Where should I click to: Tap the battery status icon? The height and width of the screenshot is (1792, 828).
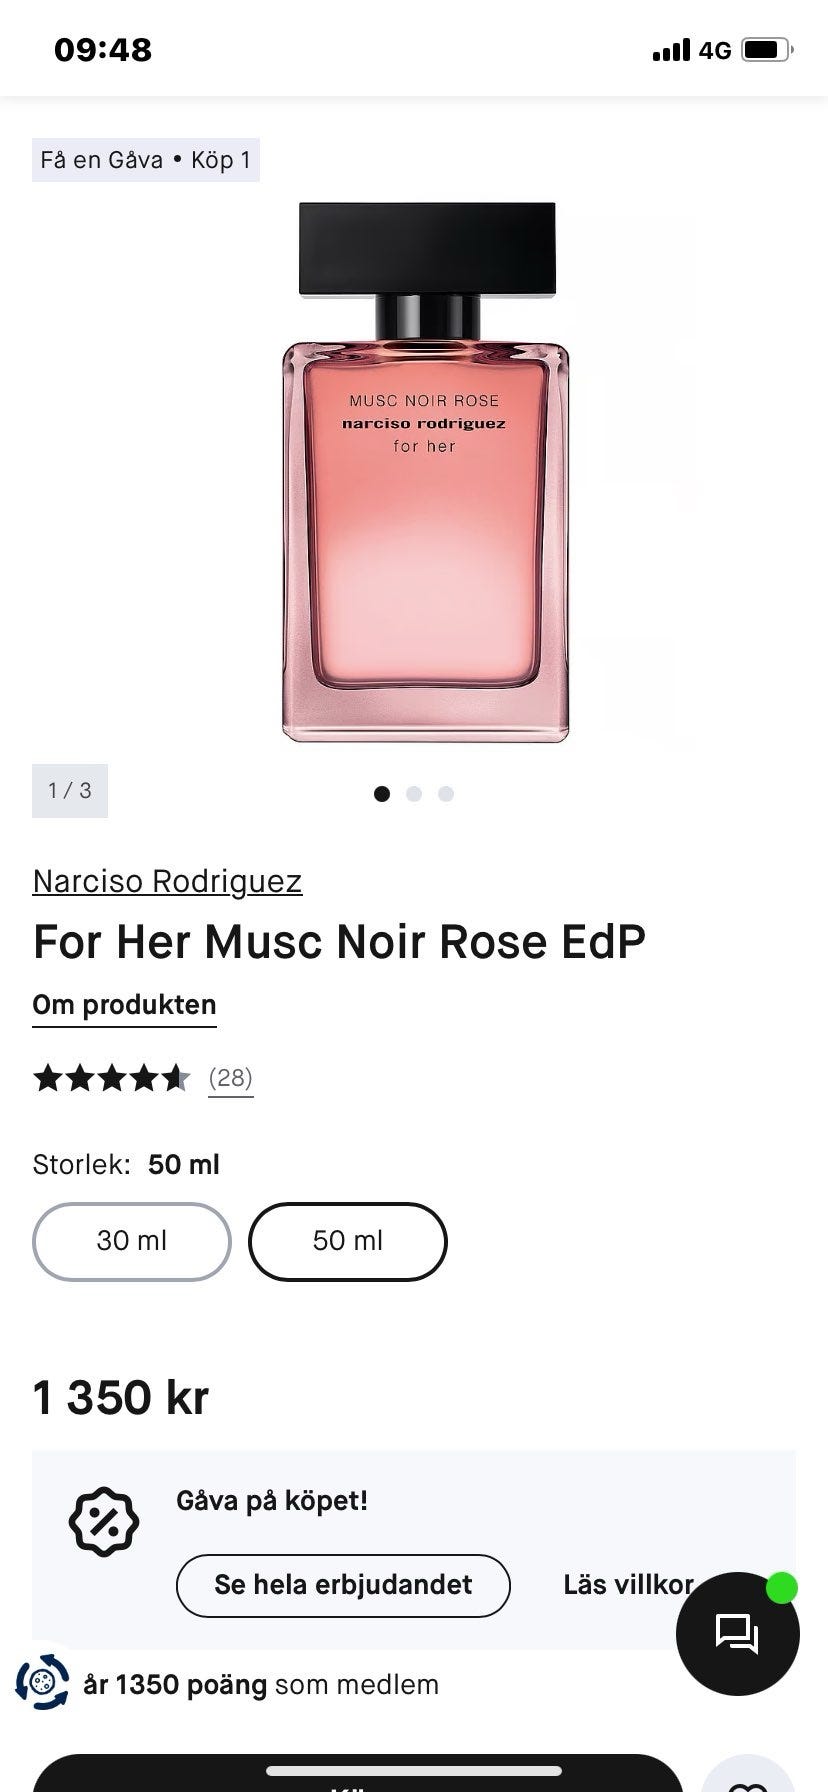click(767, 50)
